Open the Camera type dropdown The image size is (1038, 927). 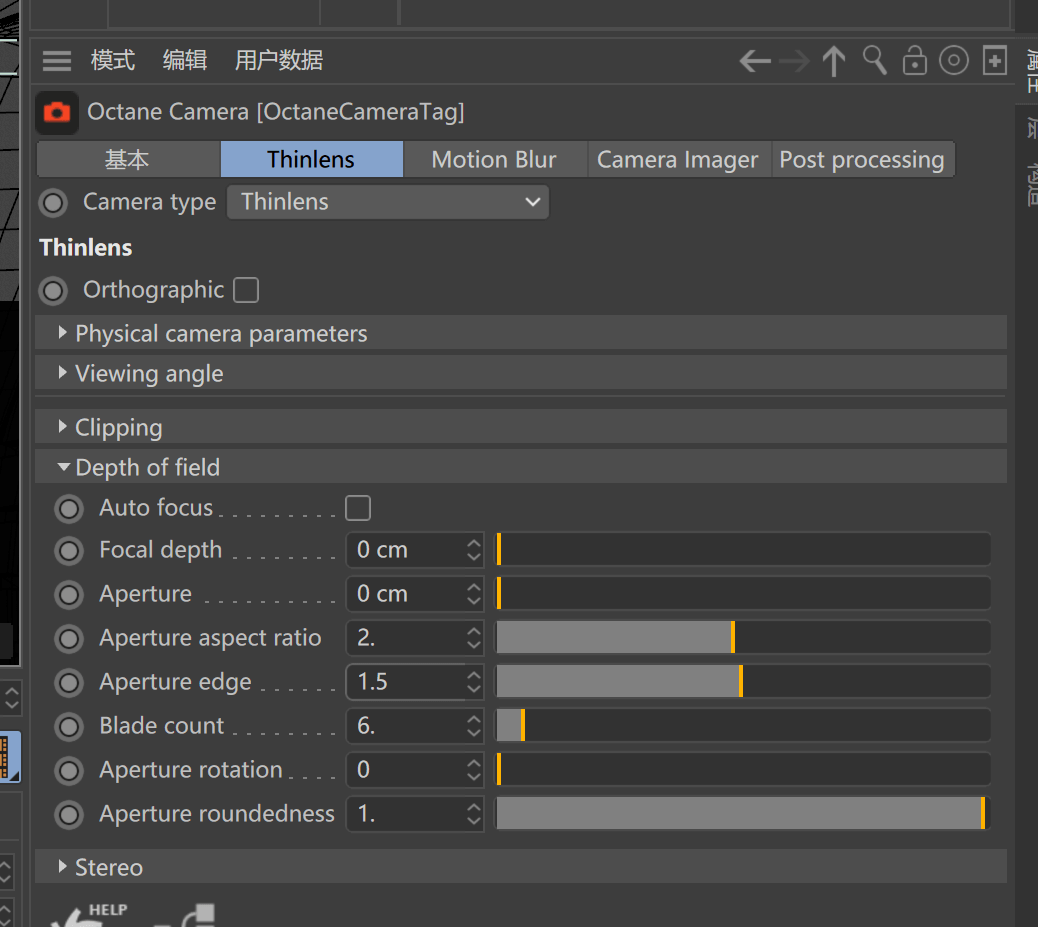[x=388, y=202]
